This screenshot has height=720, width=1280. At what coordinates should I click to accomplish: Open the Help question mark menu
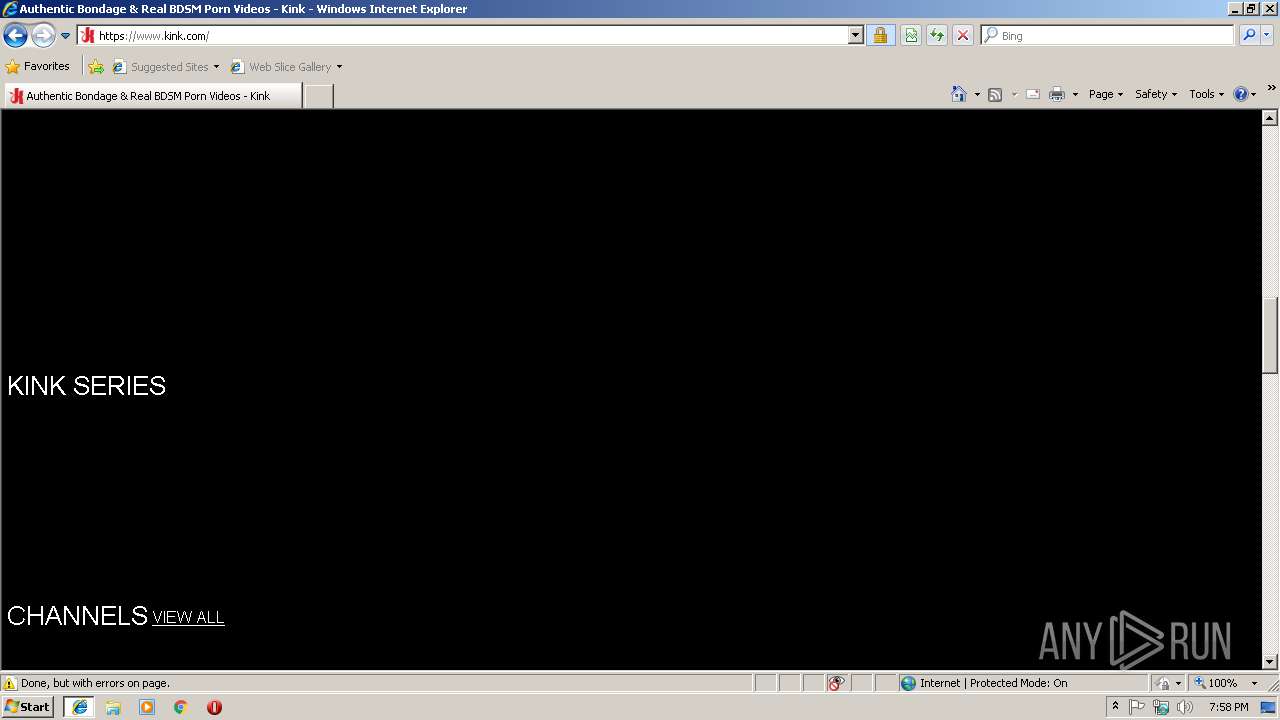click(1244, 94)
